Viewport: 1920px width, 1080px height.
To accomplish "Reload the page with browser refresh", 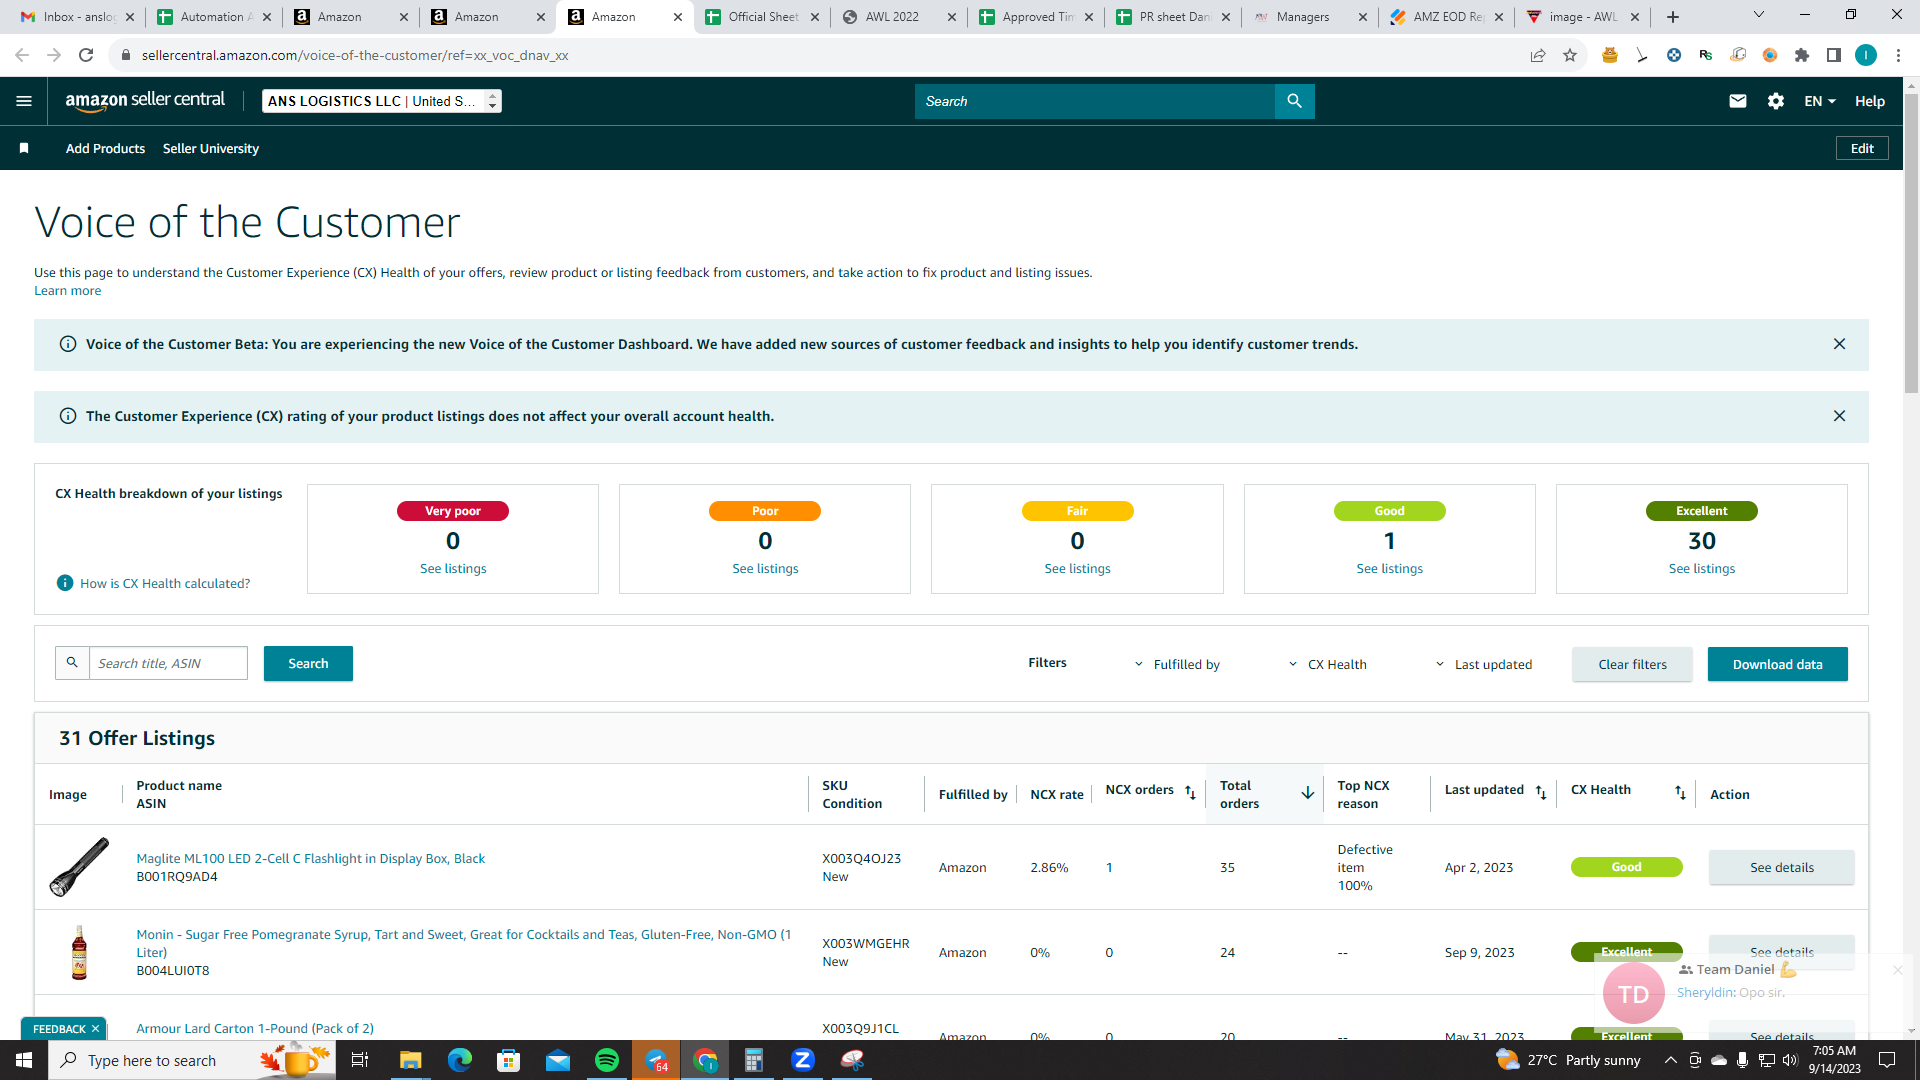I will point(86,55).
